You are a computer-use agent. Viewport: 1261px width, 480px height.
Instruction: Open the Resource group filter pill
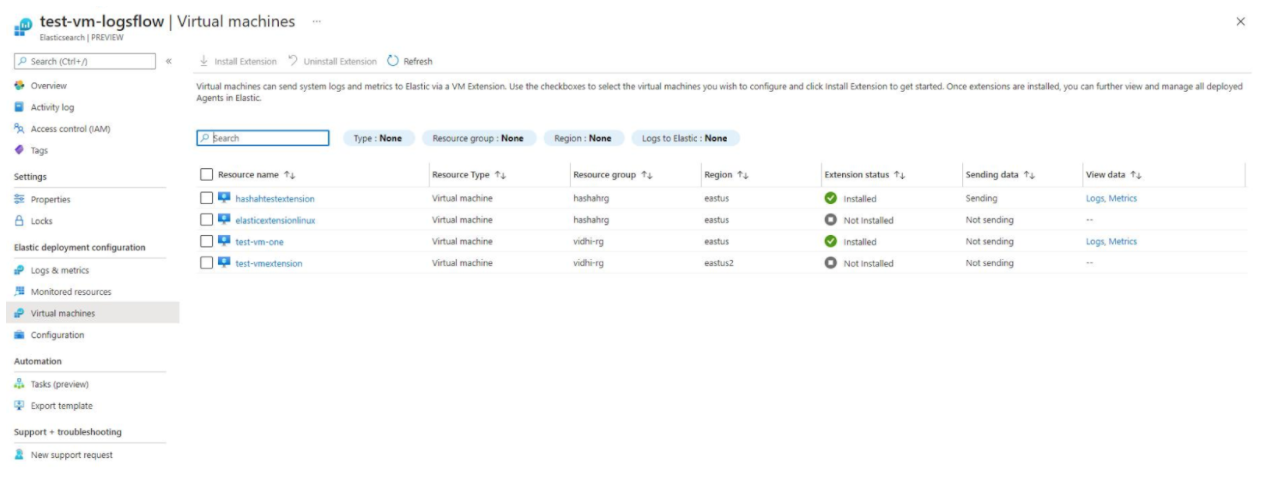click(478, 138)
